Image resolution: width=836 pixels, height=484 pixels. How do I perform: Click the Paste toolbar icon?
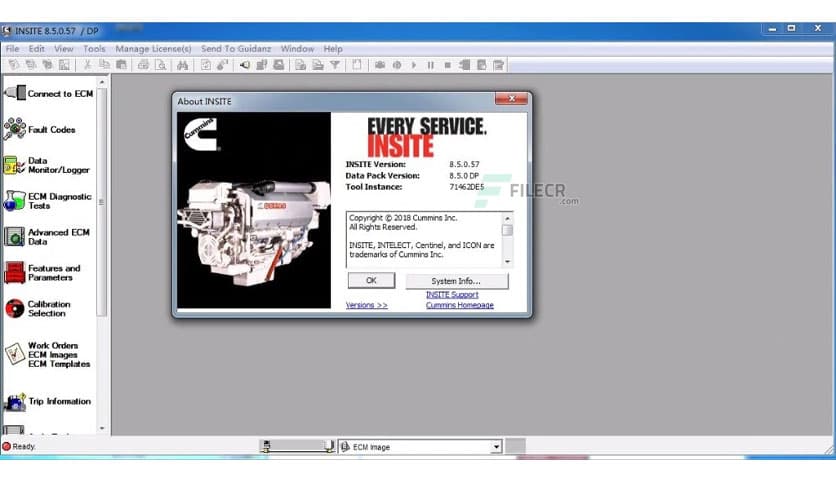(x=122, y=65)
